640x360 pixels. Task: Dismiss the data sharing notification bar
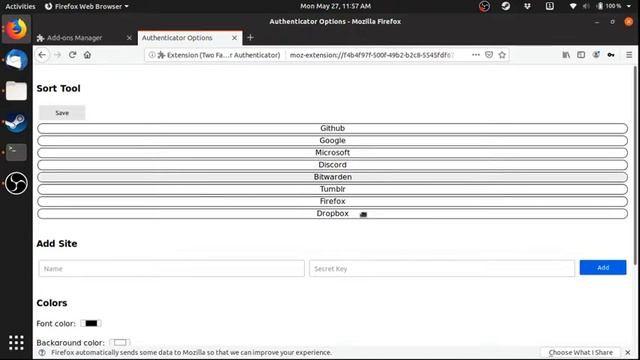click(628, 352)
